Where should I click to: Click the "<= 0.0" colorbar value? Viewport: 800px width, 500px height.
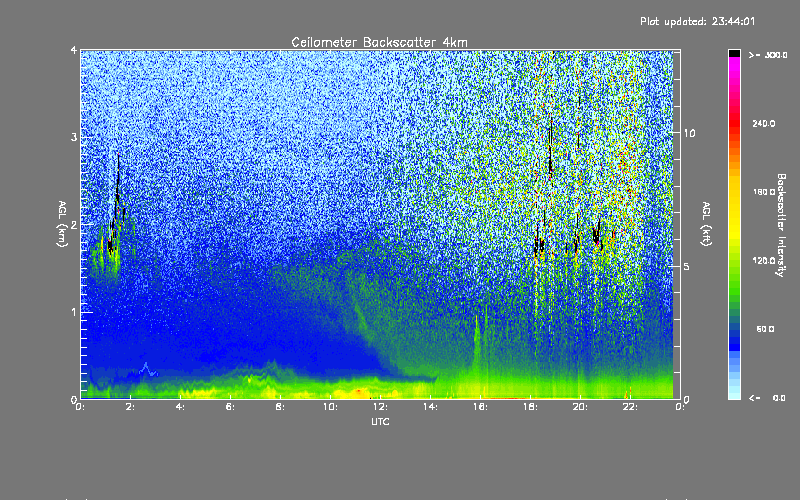click(767, 397)
